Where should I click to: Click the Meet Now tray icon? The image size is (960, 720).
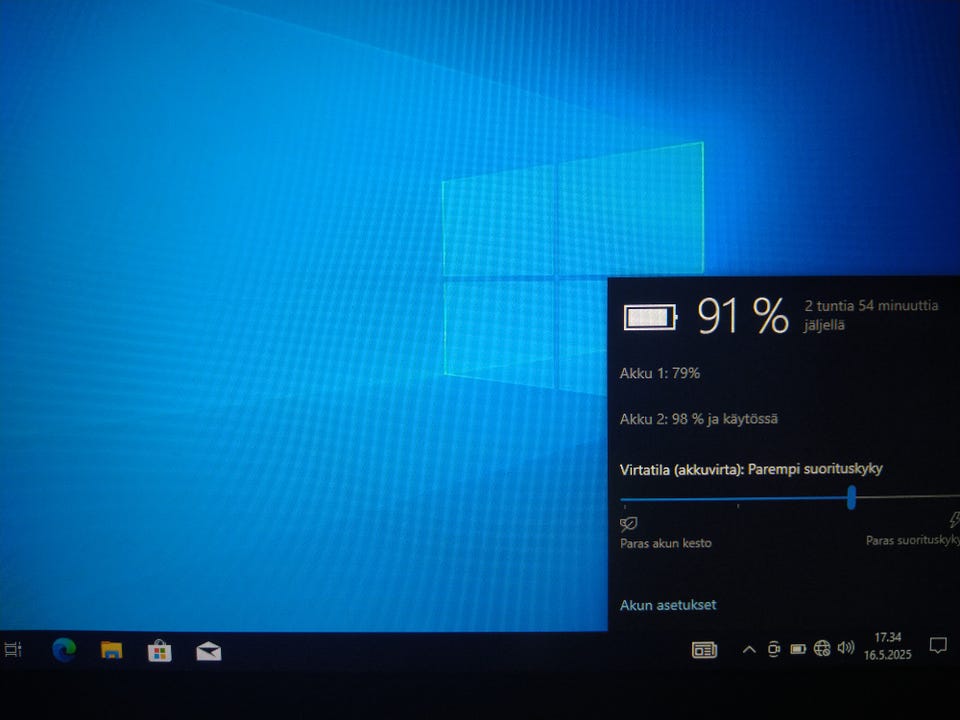[x=774, y=649]
